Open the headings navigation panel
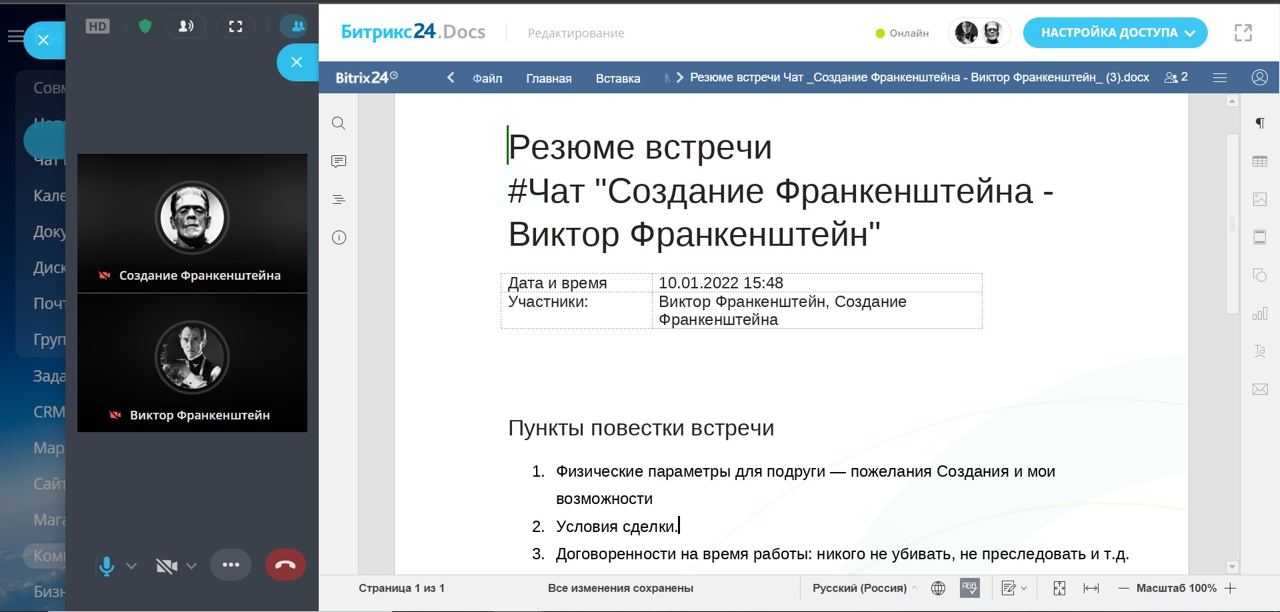The height and width of the screenshot is (612, 1280). pyautogui.click(x=338, y=200)
